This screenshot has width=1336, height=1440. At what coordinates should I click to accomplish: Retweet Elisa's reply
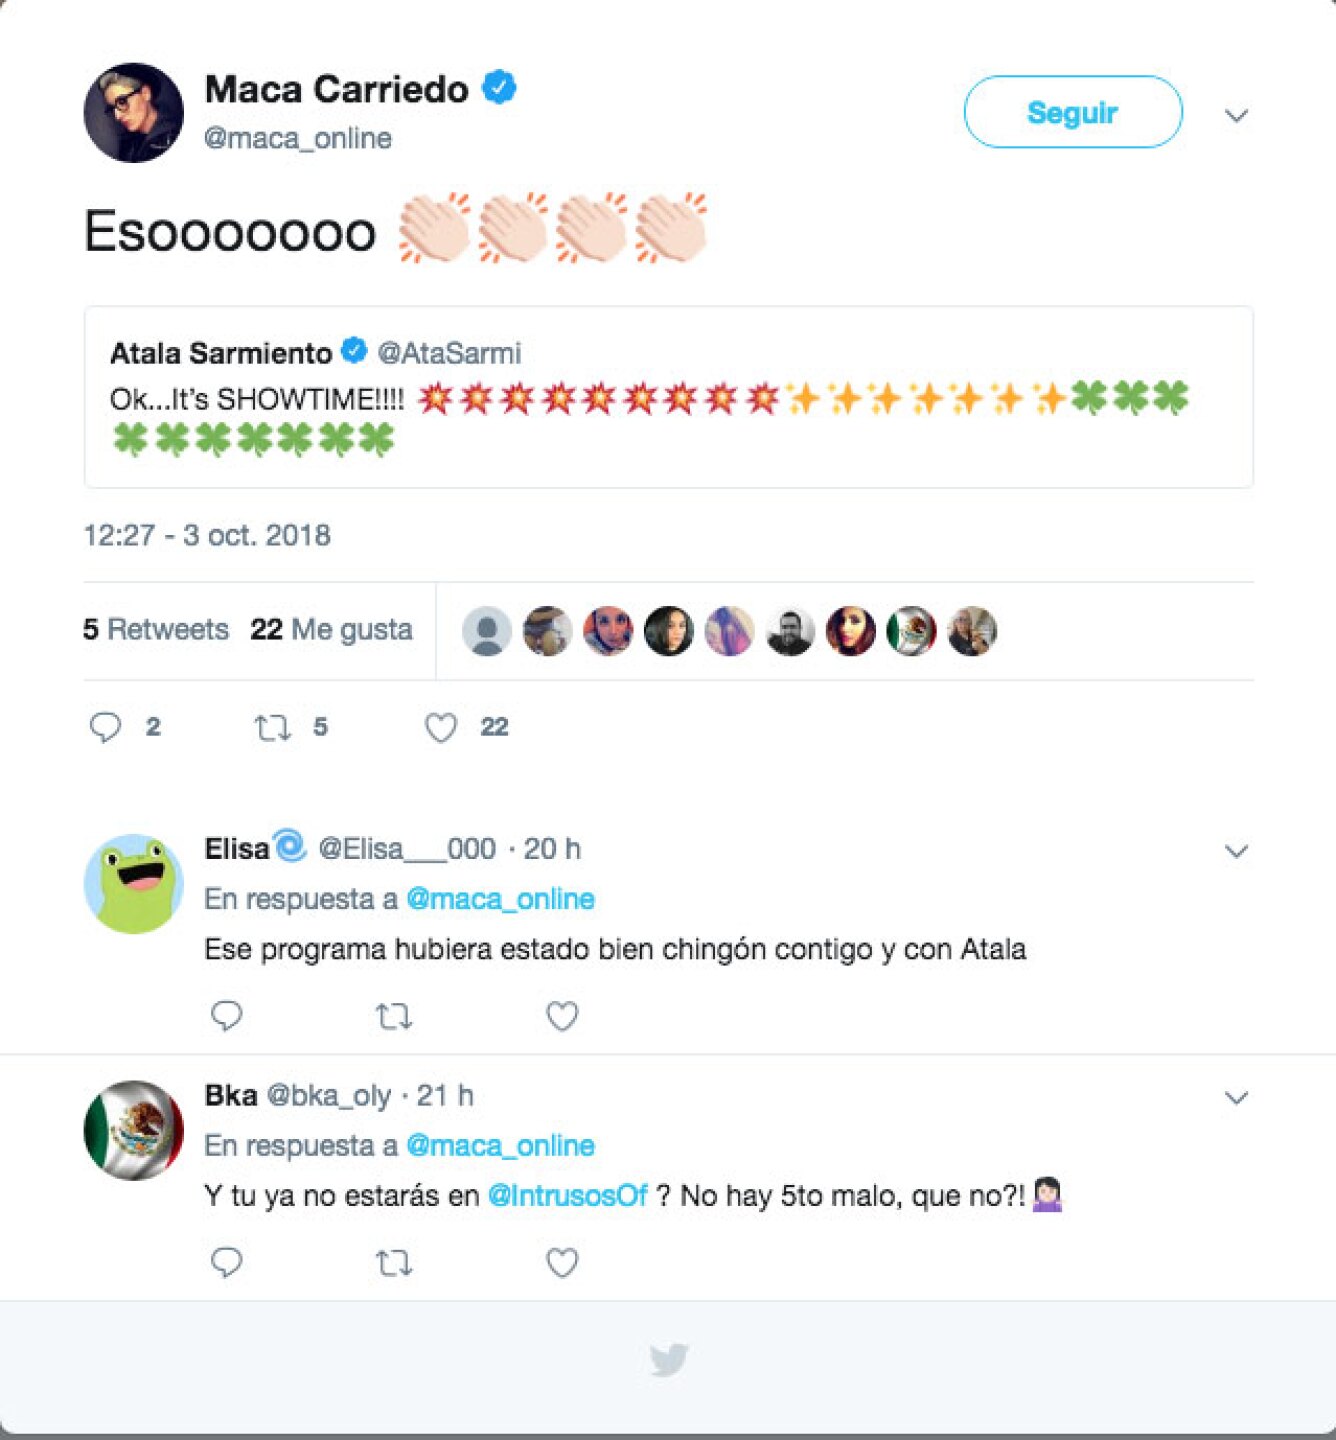click(x=393, y=1017)
